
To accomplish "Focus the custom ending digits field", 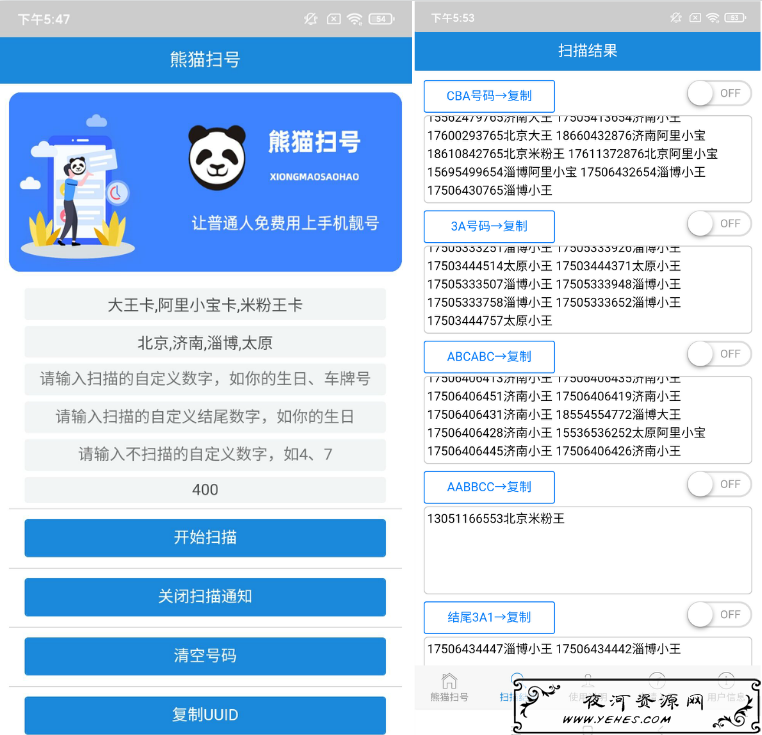I will pos(205,417).
